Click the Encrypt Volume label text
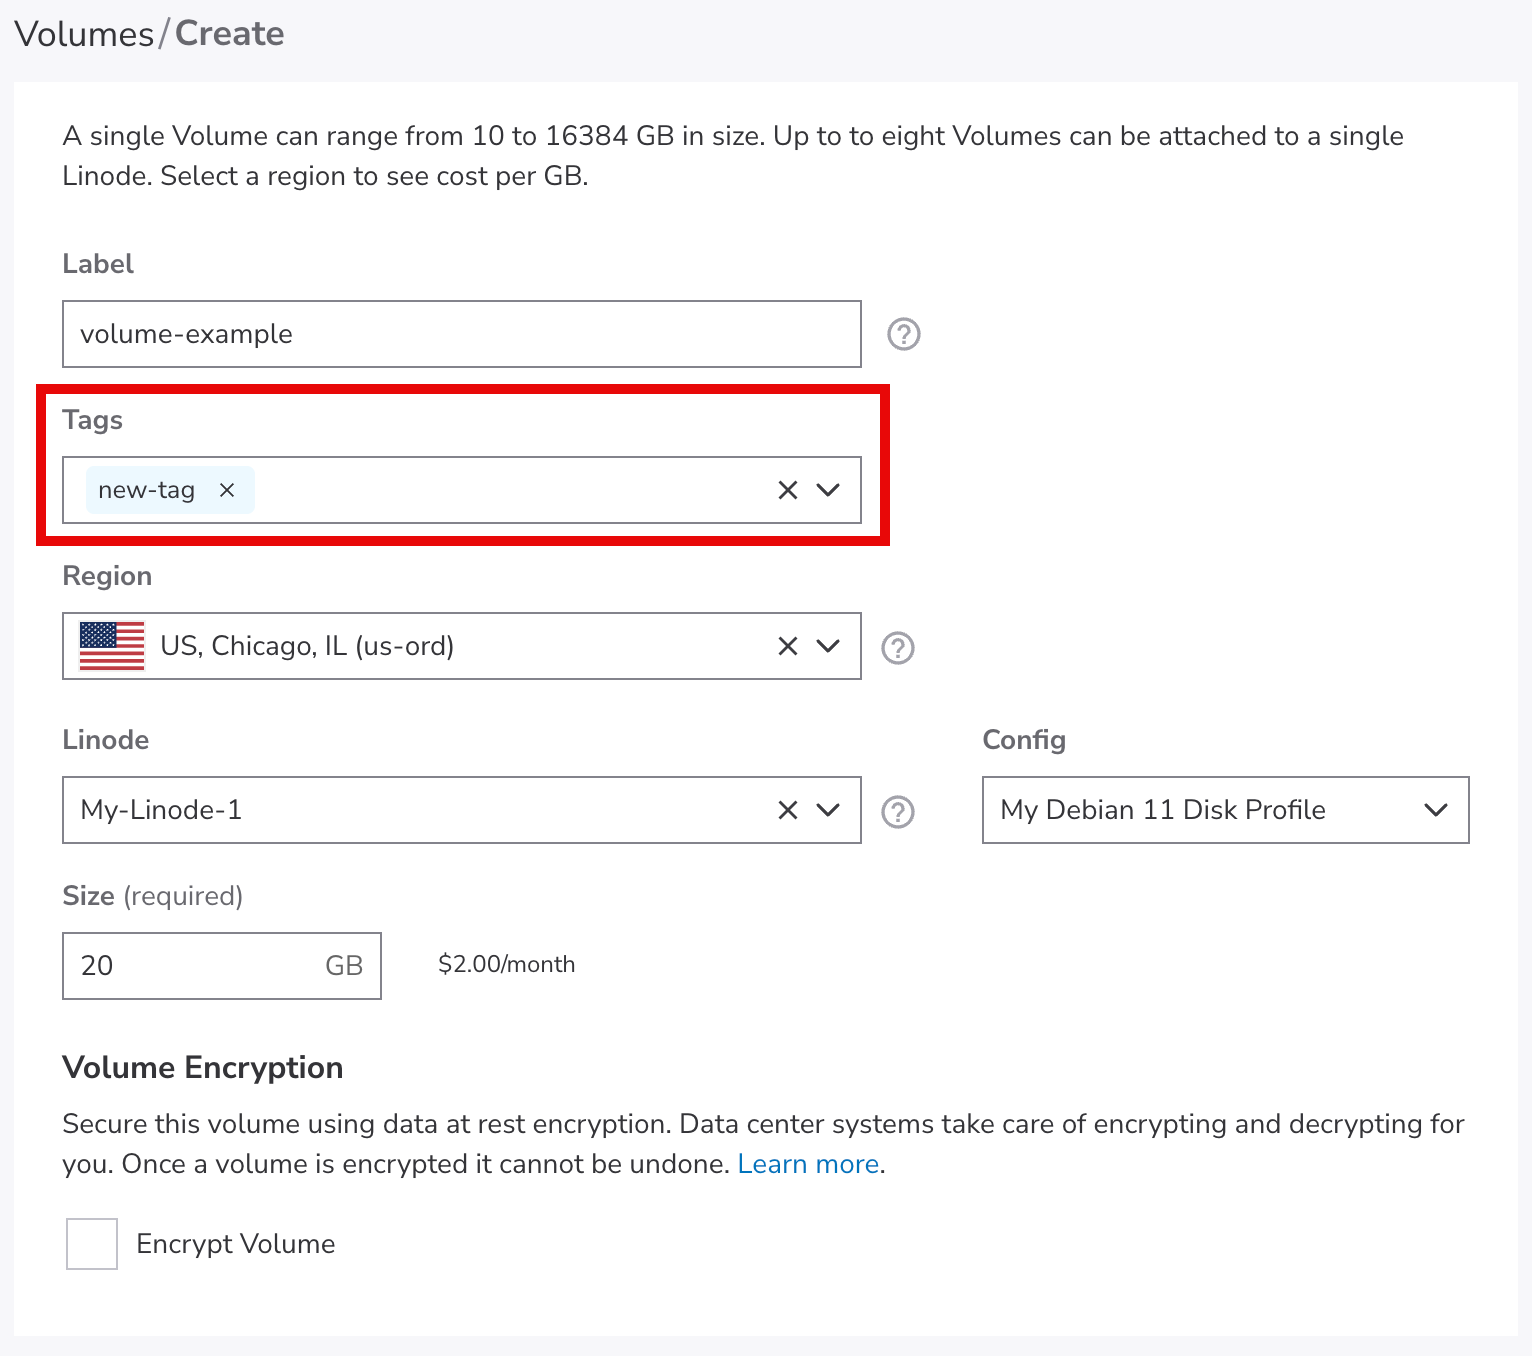1532x1356 pixels. coord(236,1244)
